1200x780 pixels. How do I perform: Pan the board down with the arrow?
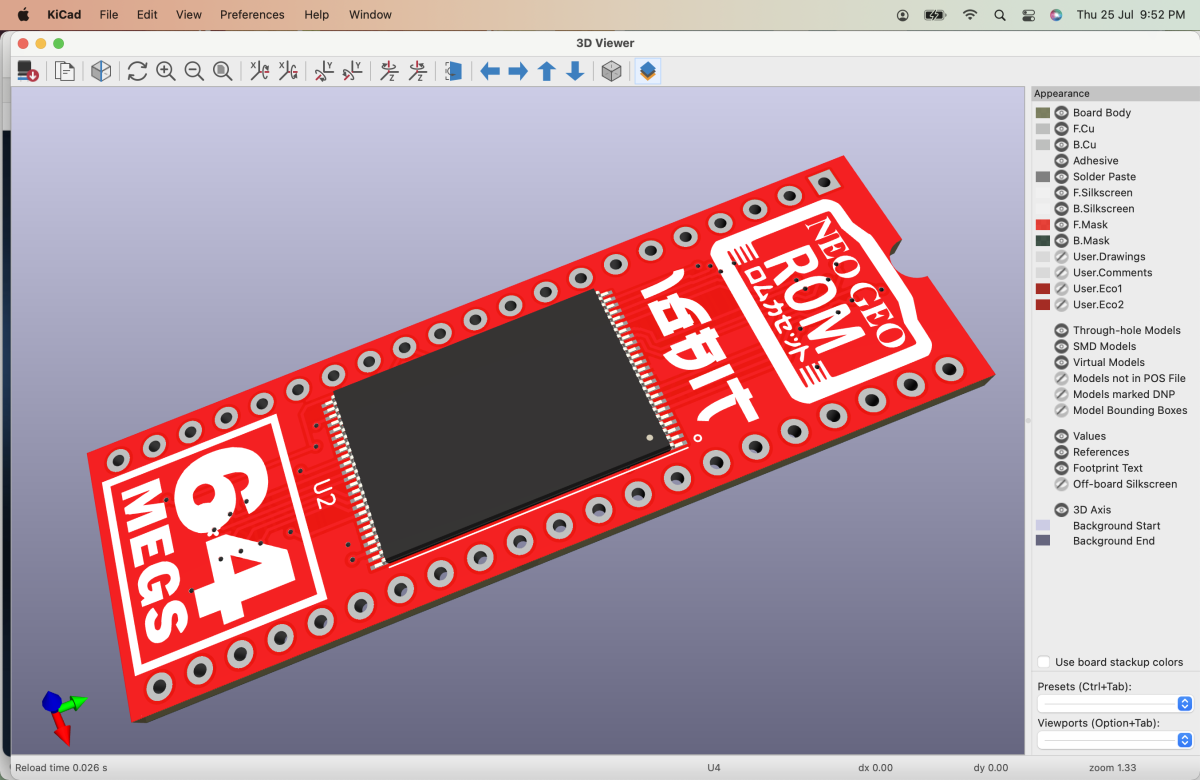[575, 71]
